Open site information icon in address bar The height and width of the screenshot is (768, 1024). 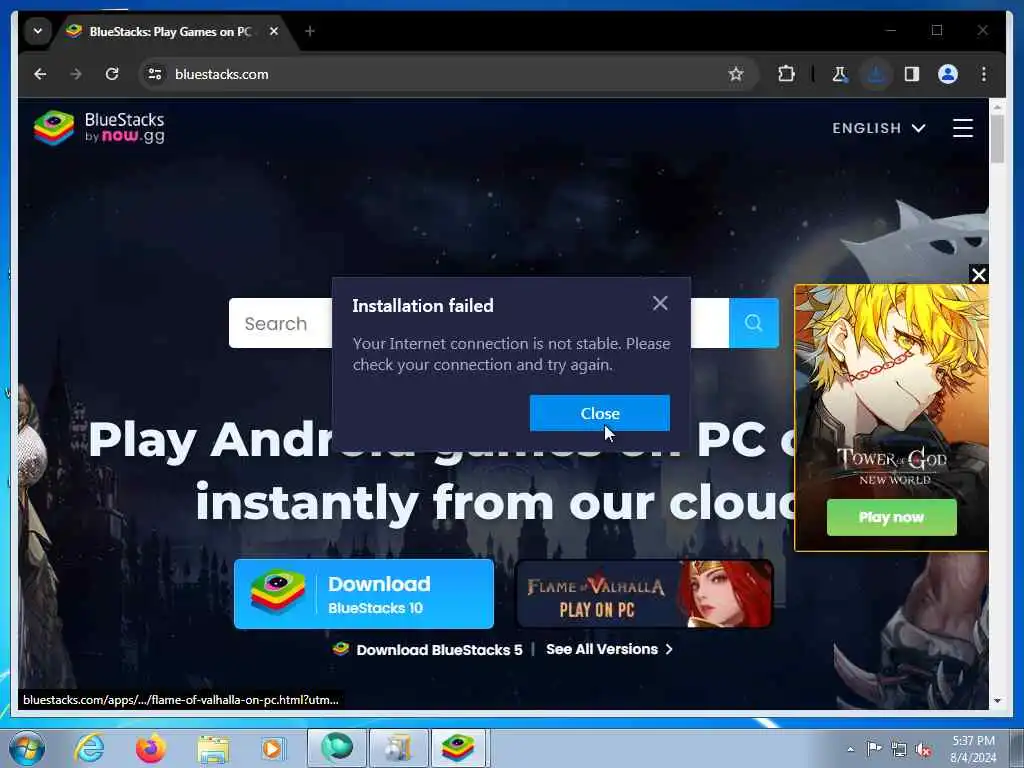click(155, 74)
